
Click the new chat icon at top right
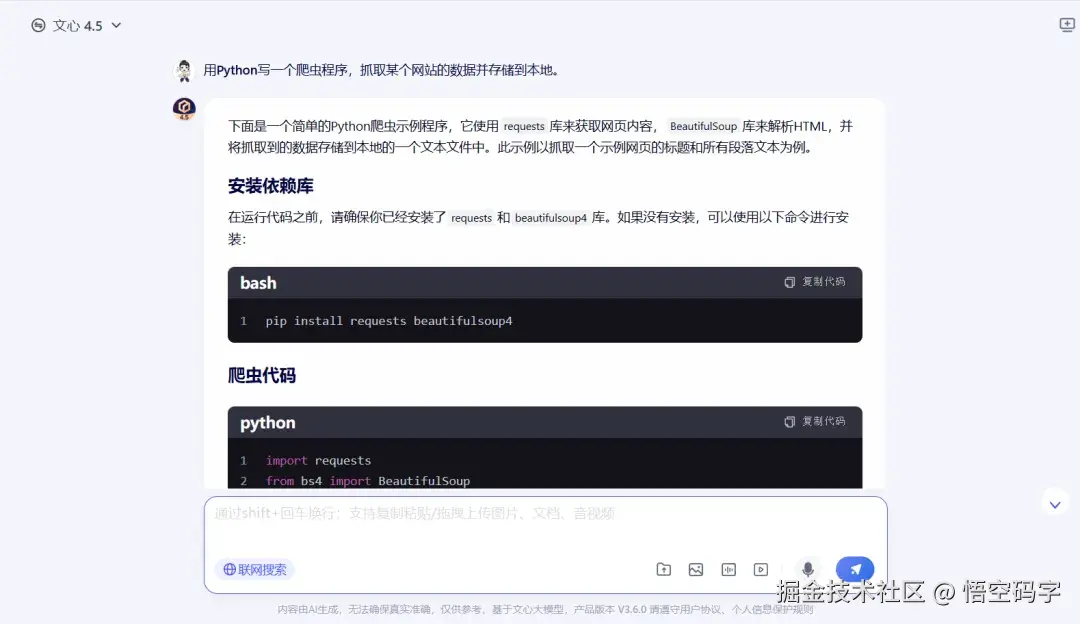(x=1066, y=24)
